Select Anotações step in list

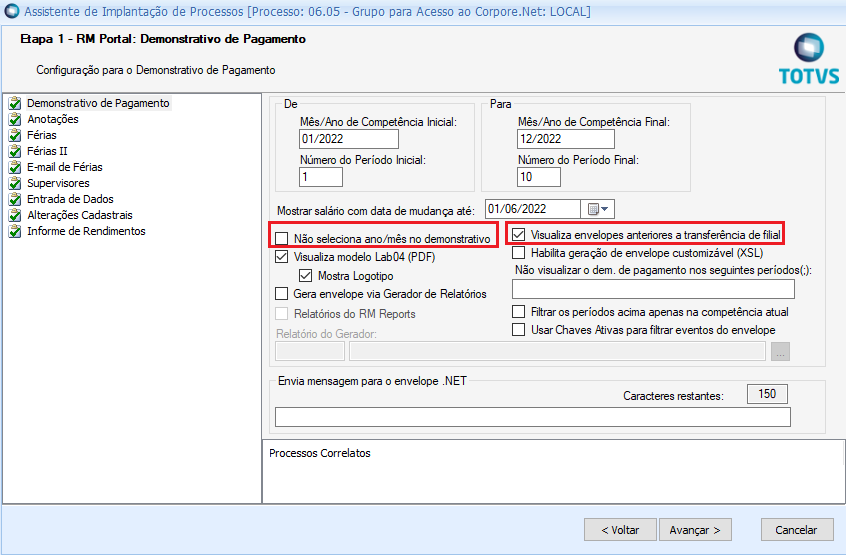coord(53,119)
